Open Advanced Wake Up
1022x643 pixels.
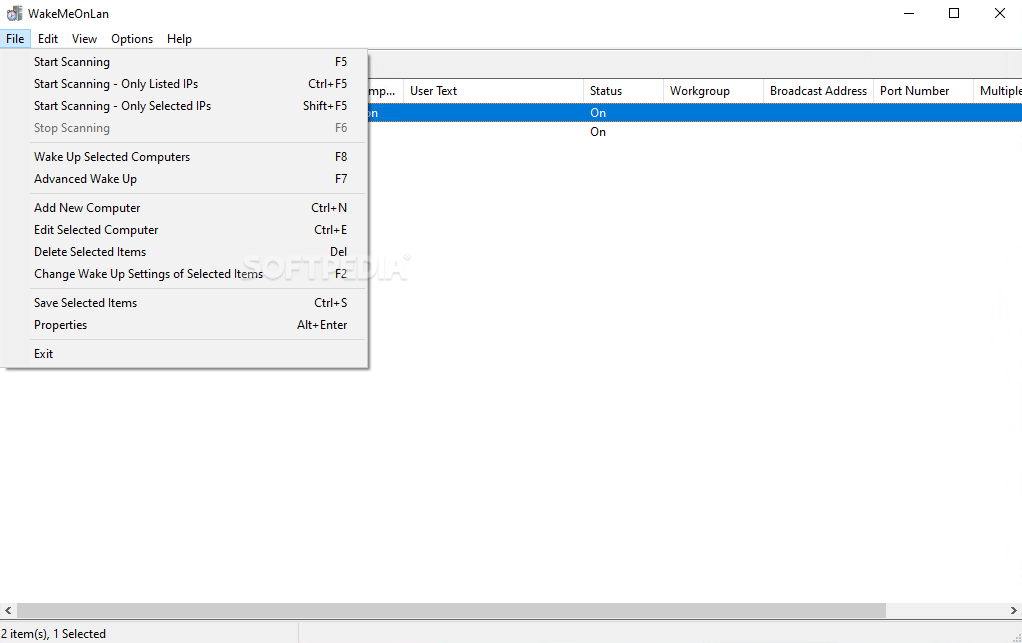click(184, 179)
